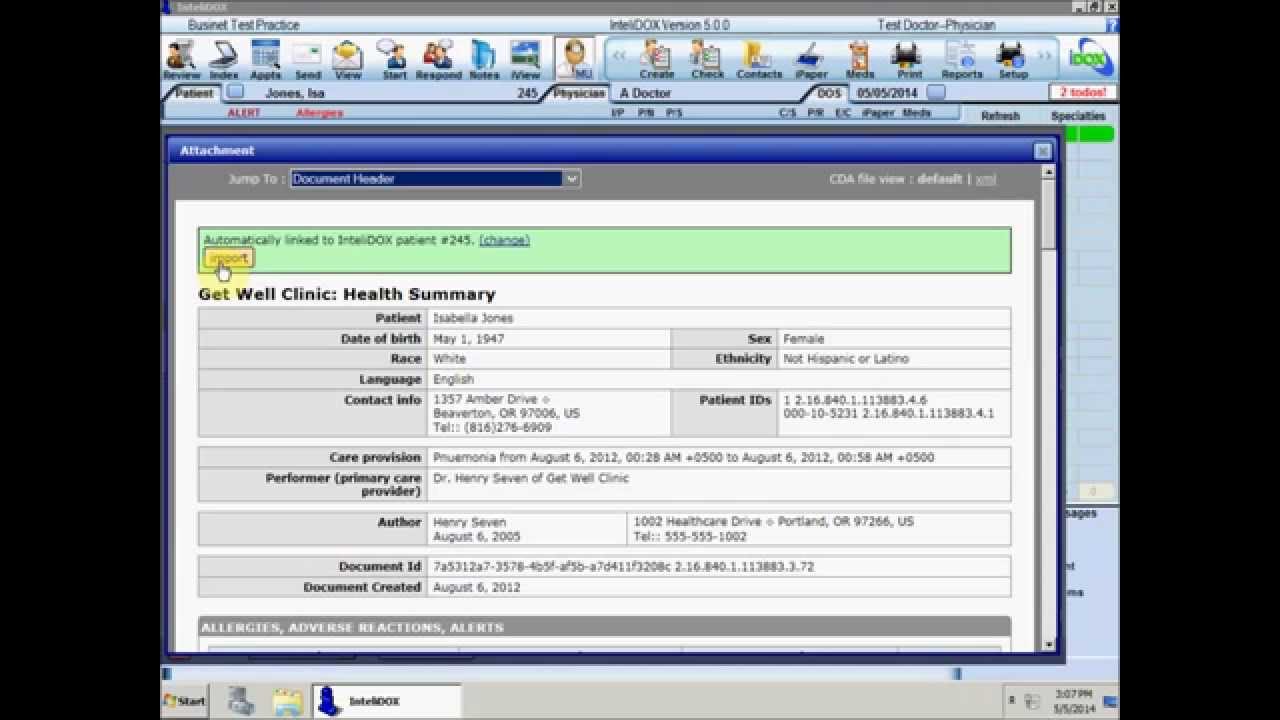Image resolution: width=1280 pixels, height=720 pixels.
Task: Open the Review tool in the toolbar
Action: click(181, 59)
